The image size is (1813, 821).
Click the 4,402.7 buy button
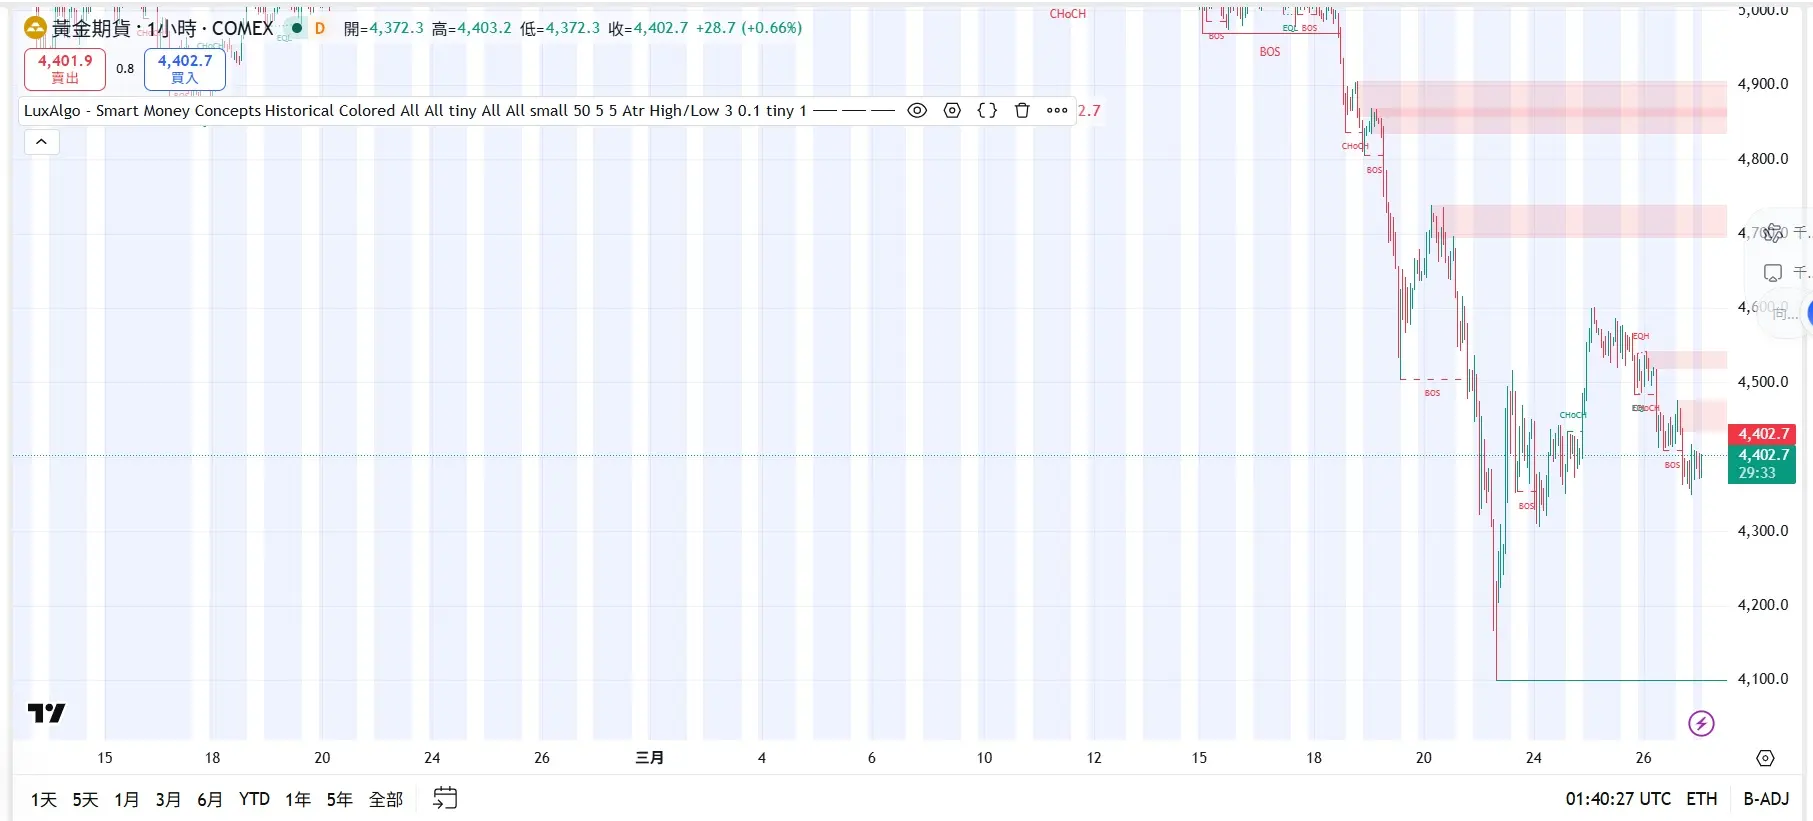click(x=185, y=68)
